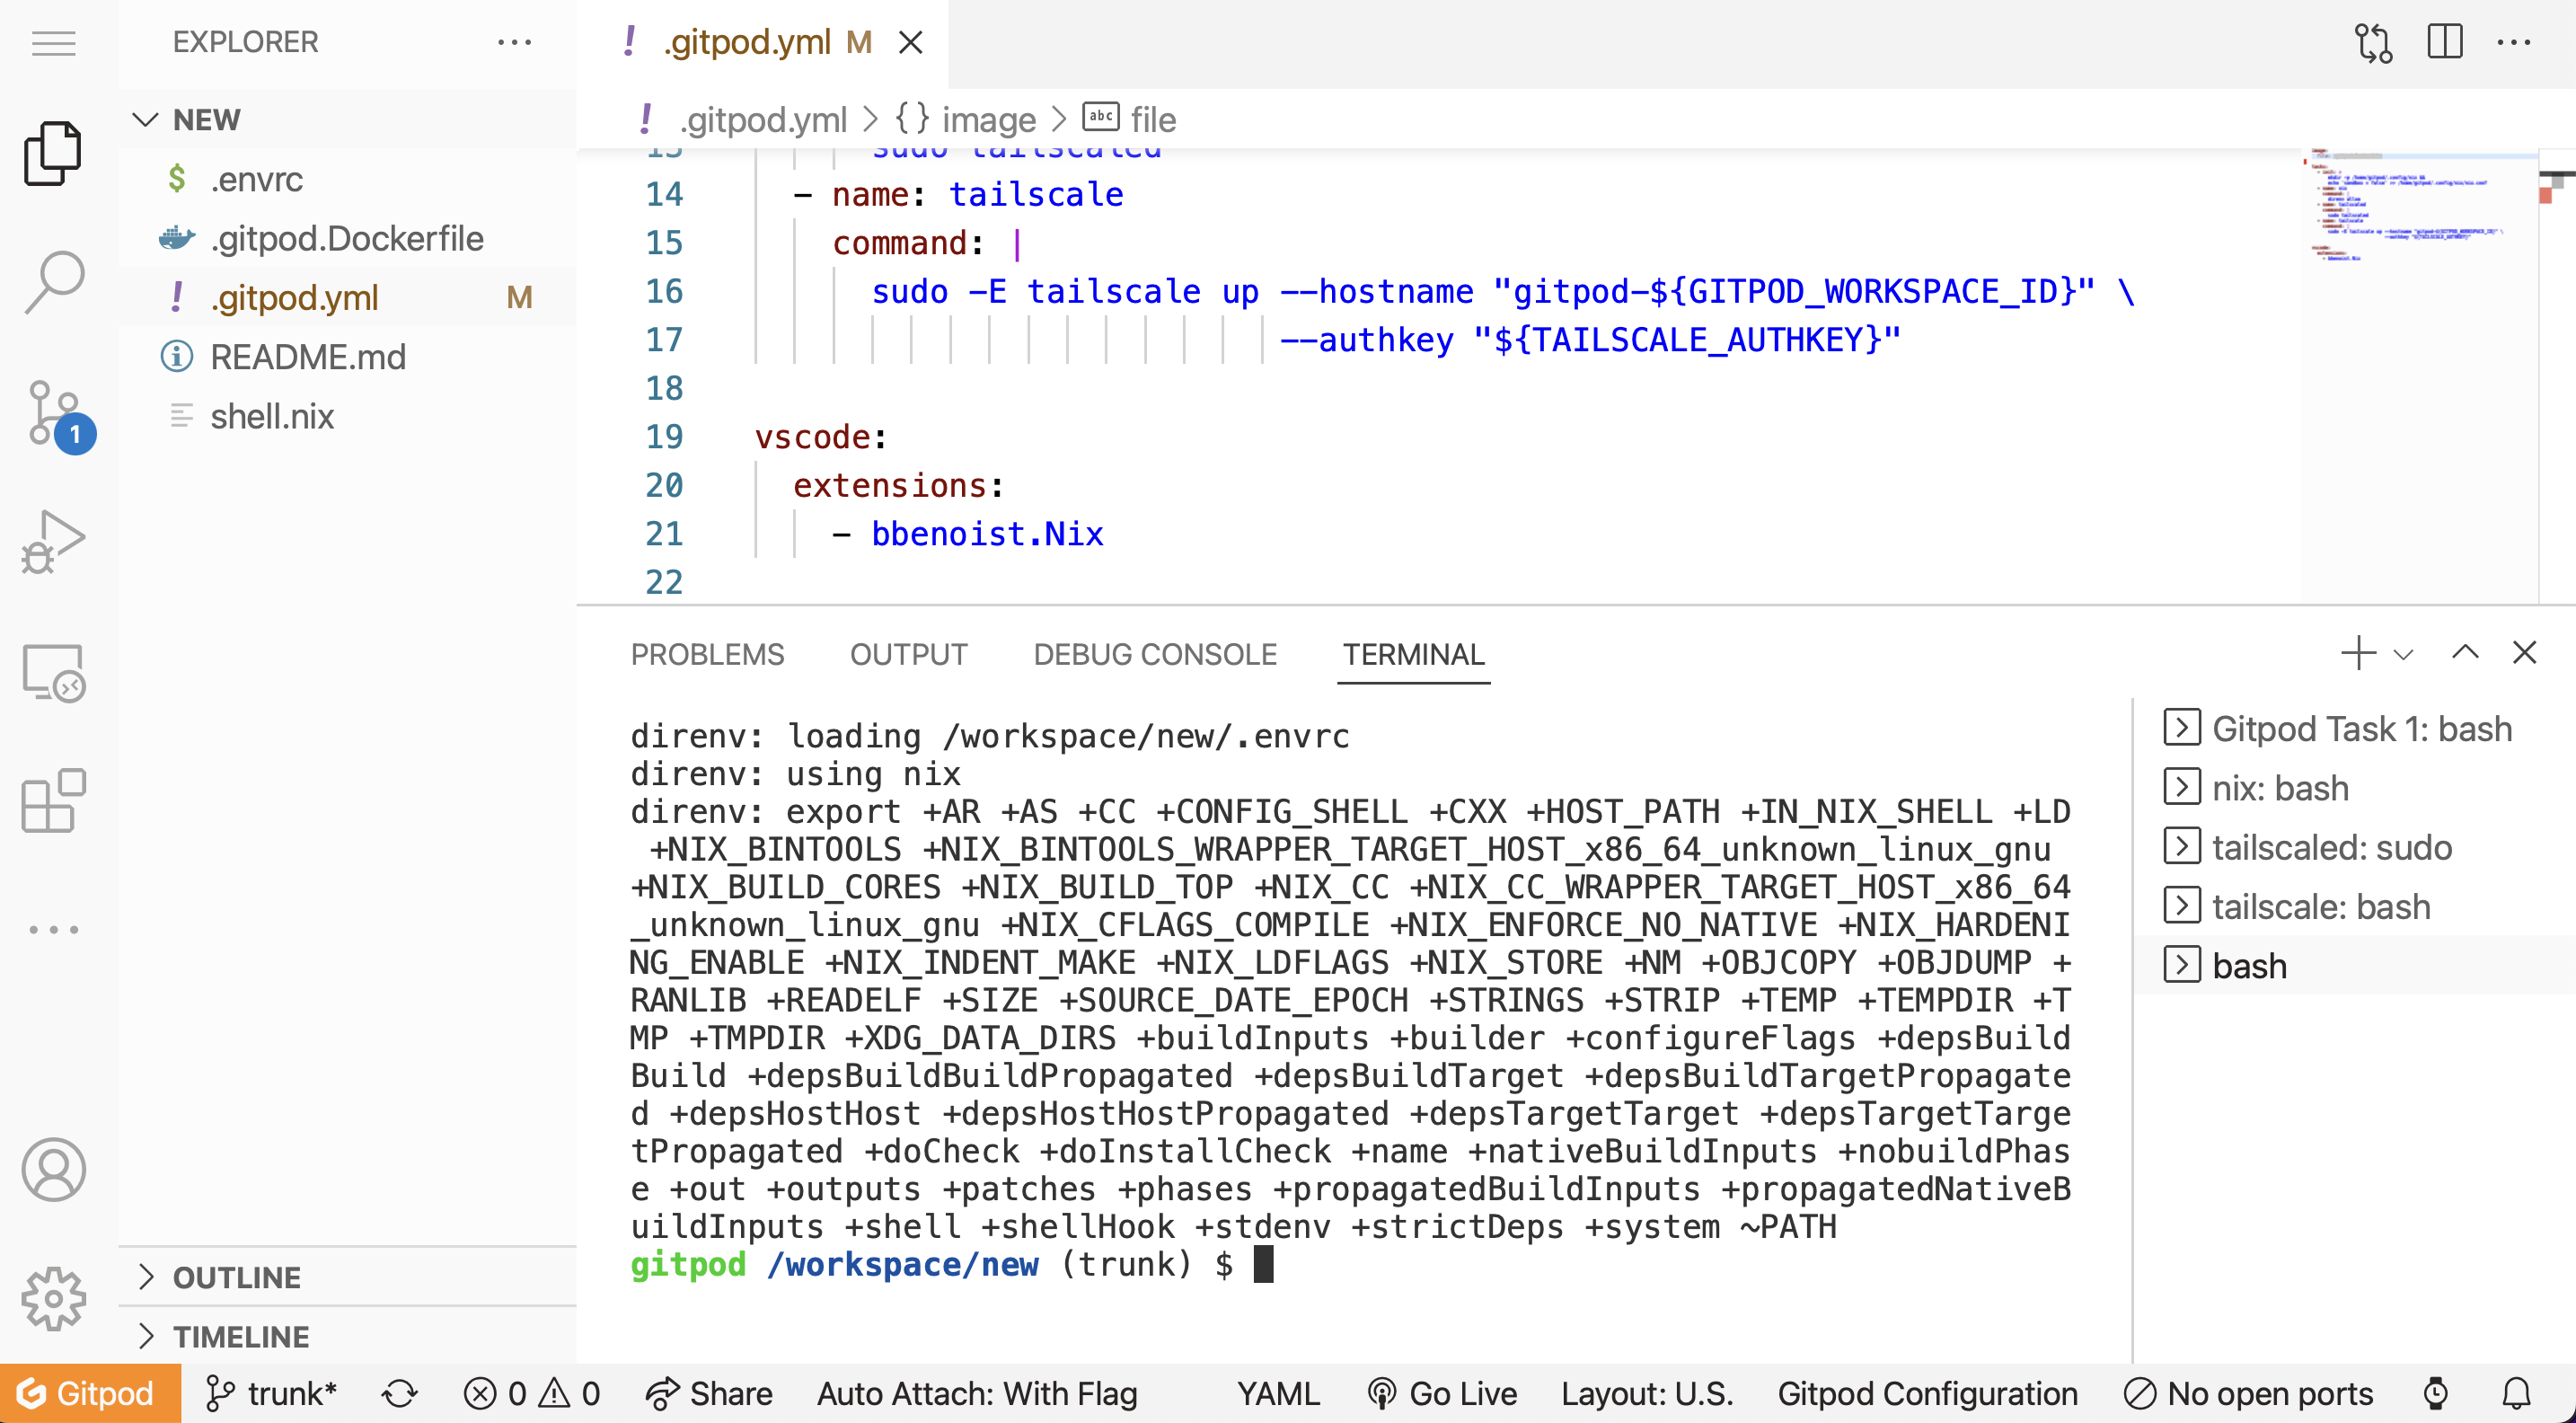
Task: Click Go Live in status bar
Action: [x=1442, y=1393]
